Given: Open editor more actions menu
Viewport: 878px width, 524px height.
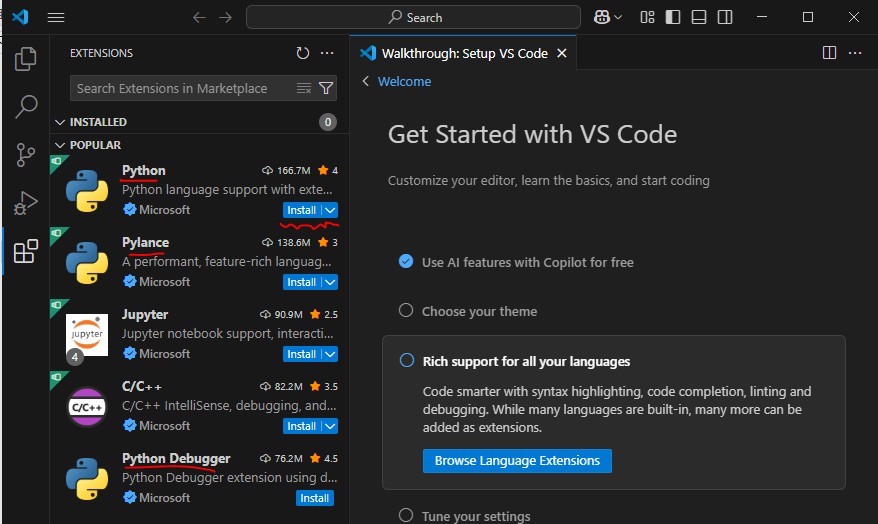Looking at the screenshot, I should coord(855,53).
